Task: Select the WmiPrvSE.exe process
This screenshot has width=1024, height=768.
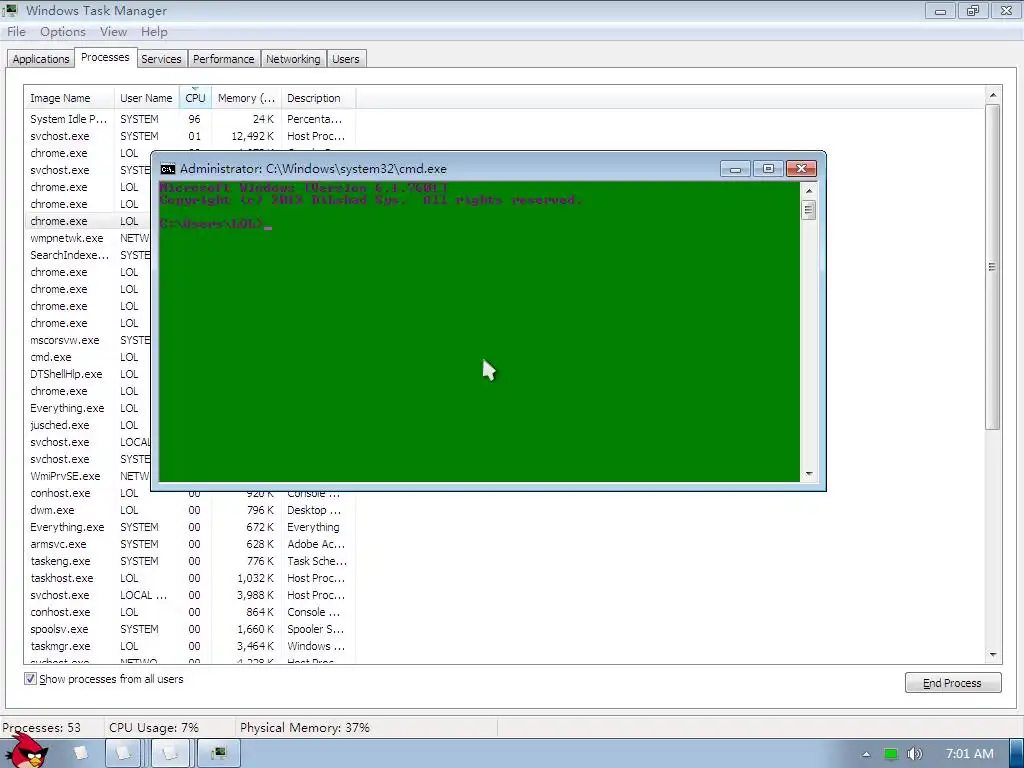Action: click(65, 476)
